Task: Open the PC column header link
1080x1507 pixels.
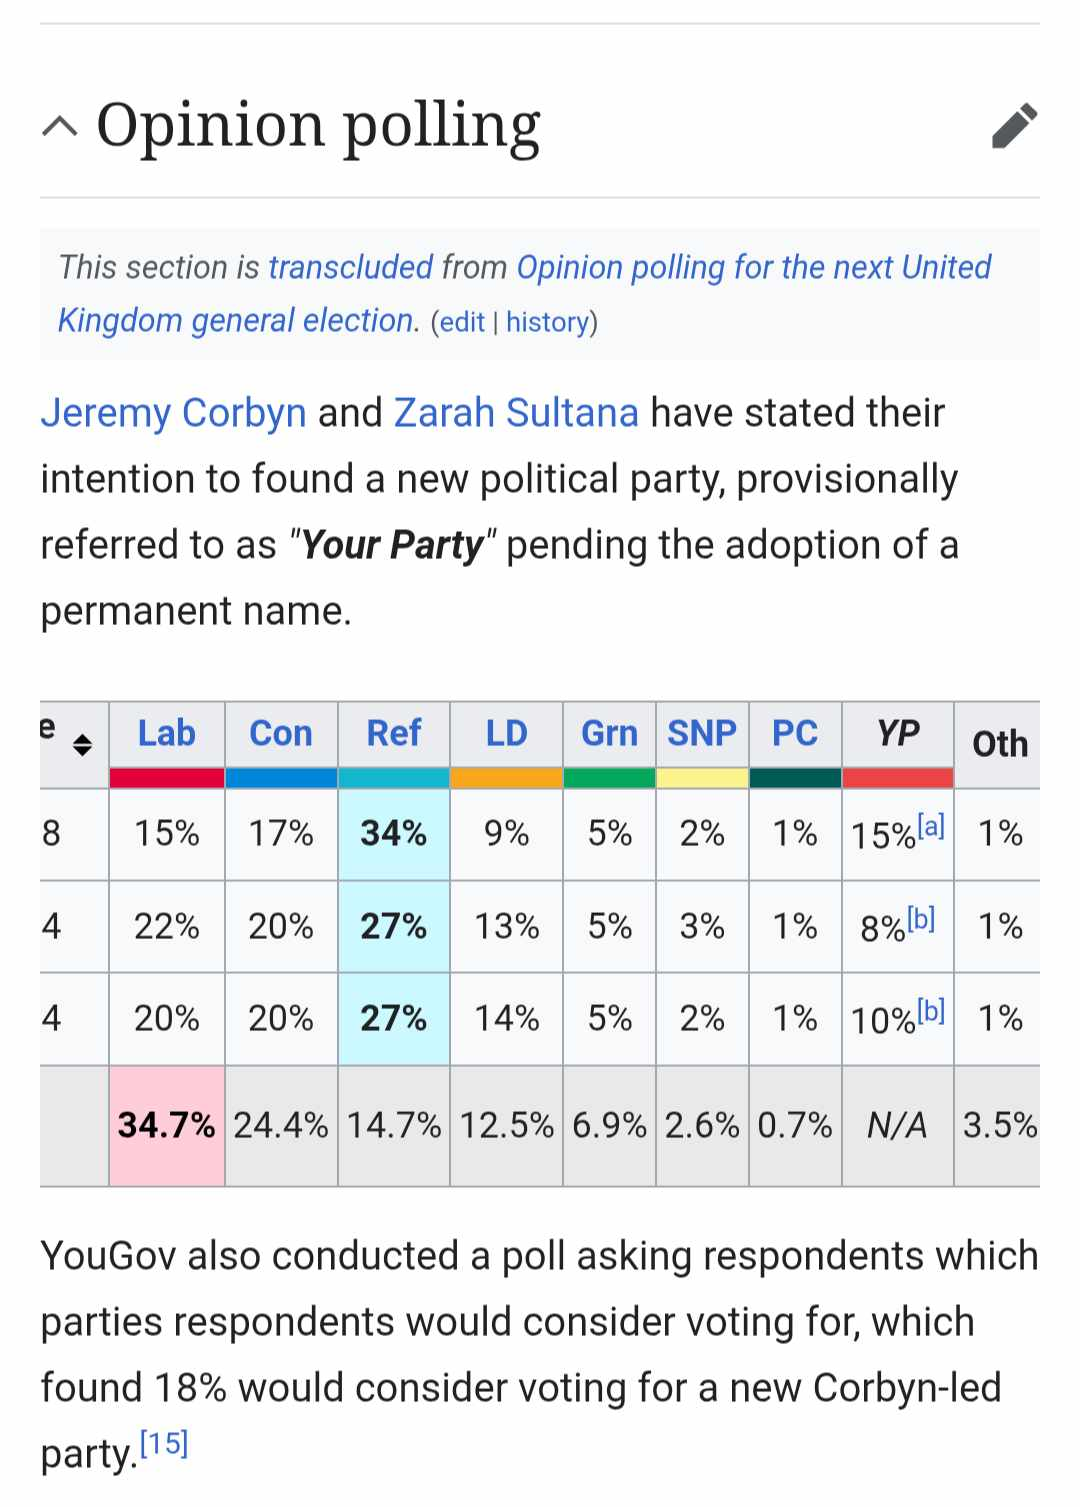Action: click(x=795, y=733)
